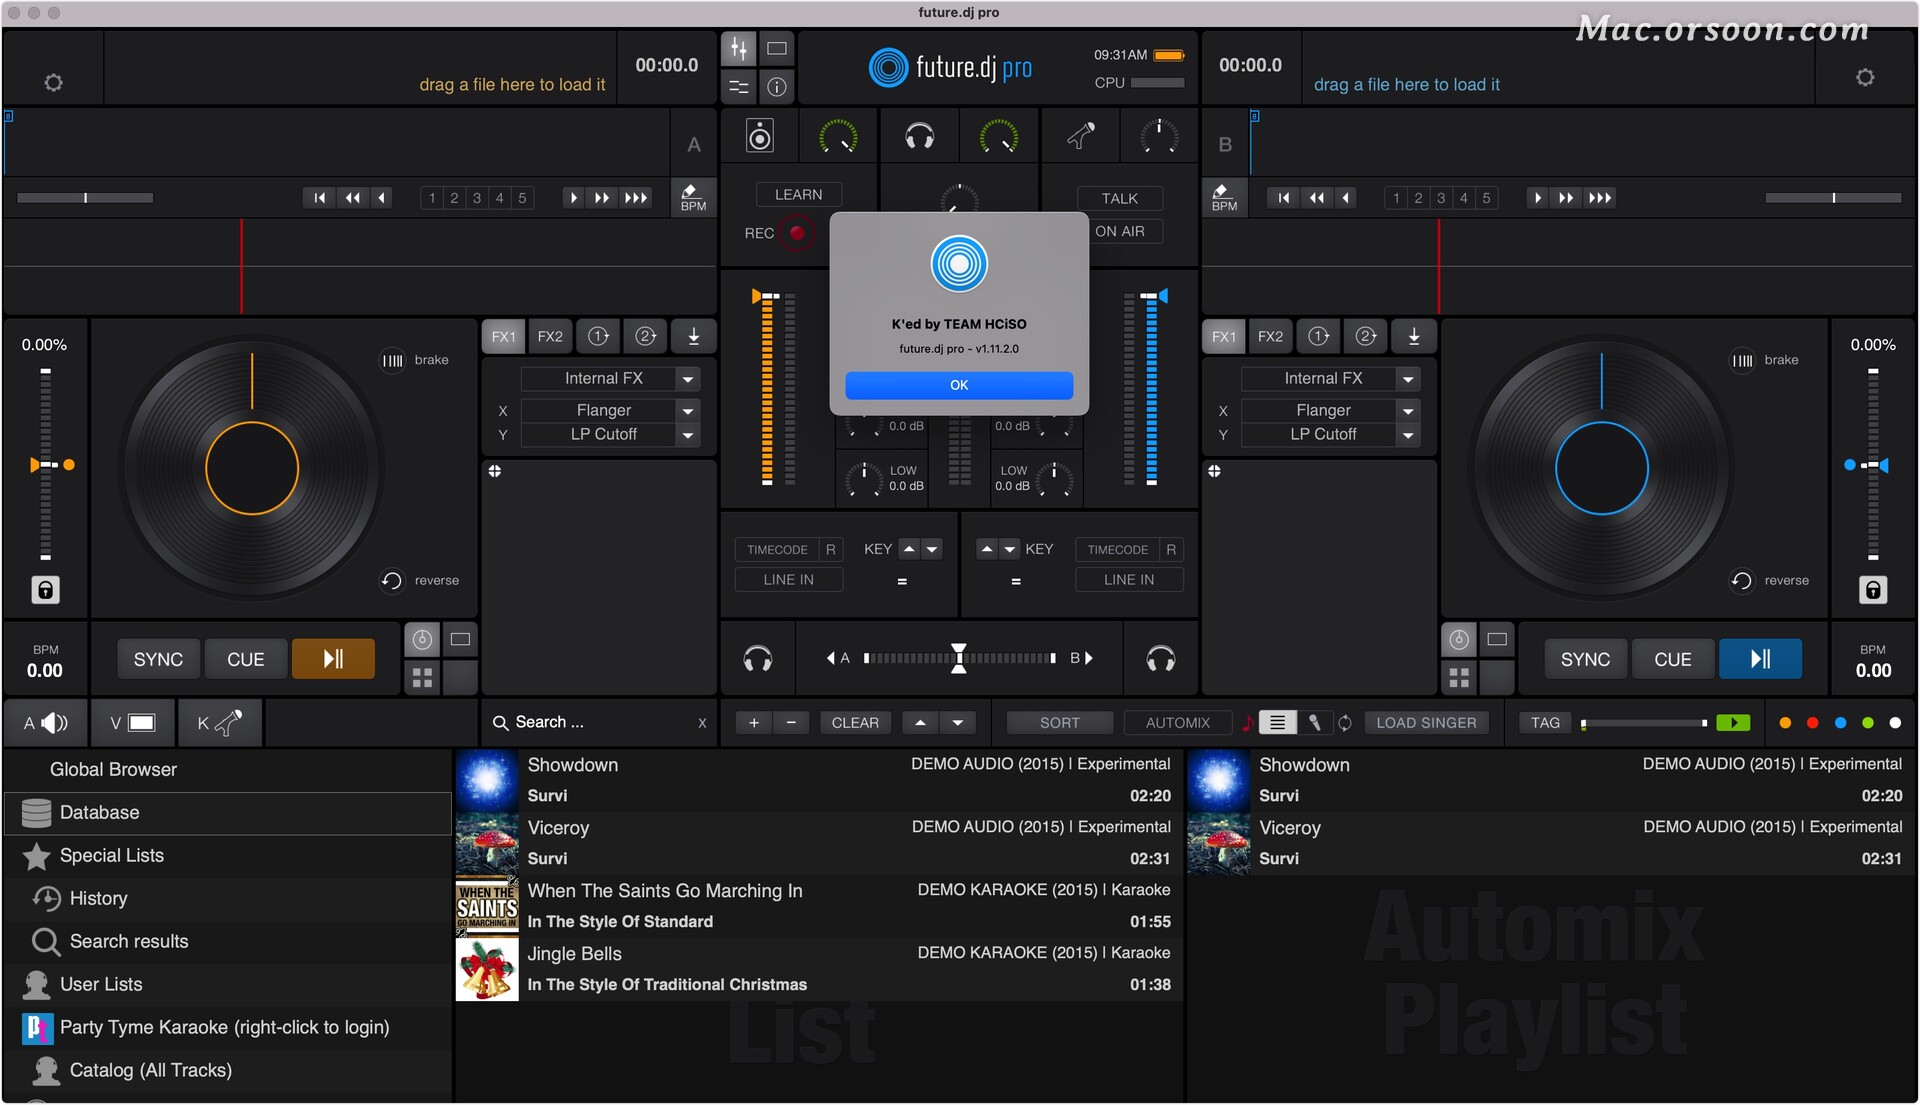This screenshot has width=1920, height=1105.
Task: Click deck A BPM tap icon
Action: [693, 197]
